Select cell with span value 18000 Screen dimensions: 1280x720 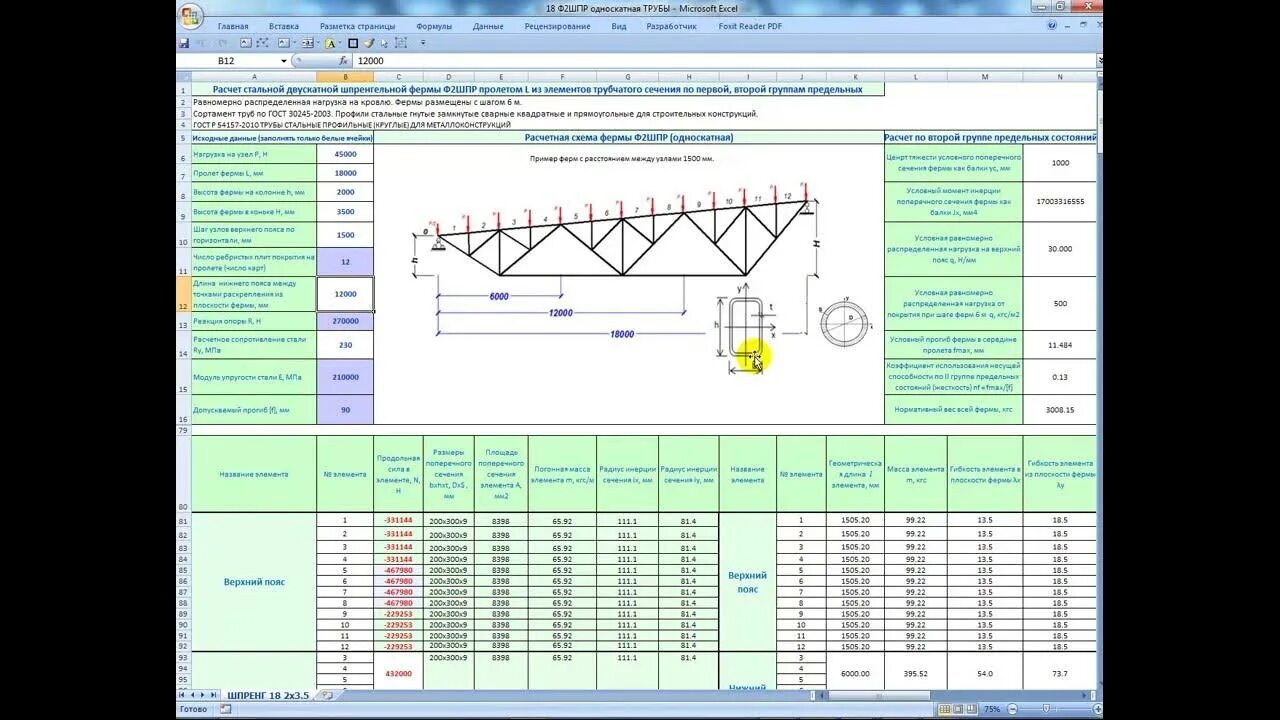point(345,173)
